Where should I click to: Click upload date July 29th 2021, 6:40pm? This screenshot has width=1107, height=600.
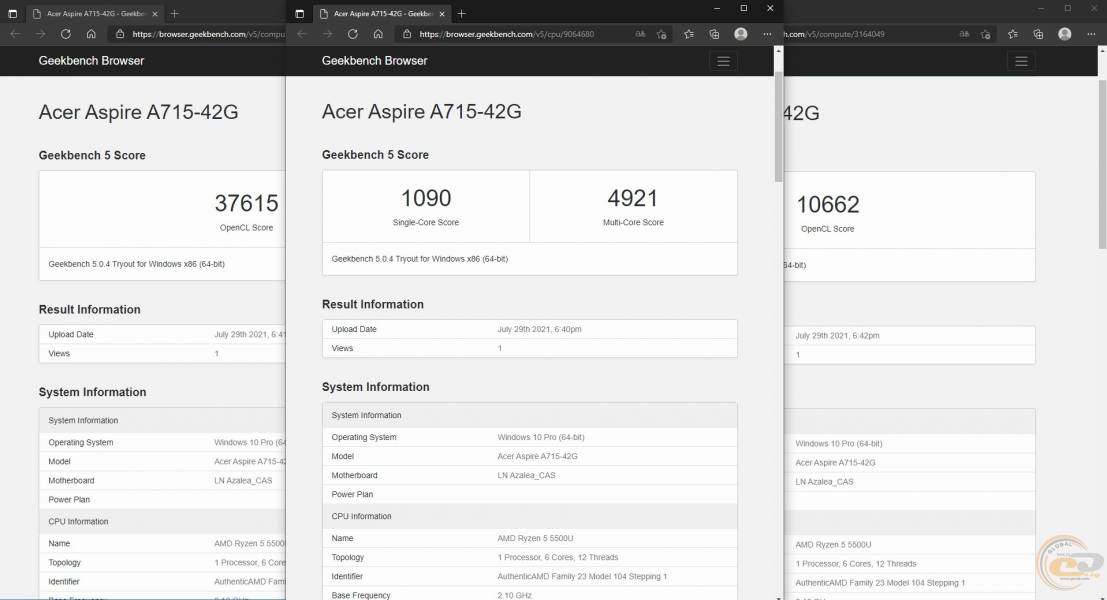(x=539, y=329)
